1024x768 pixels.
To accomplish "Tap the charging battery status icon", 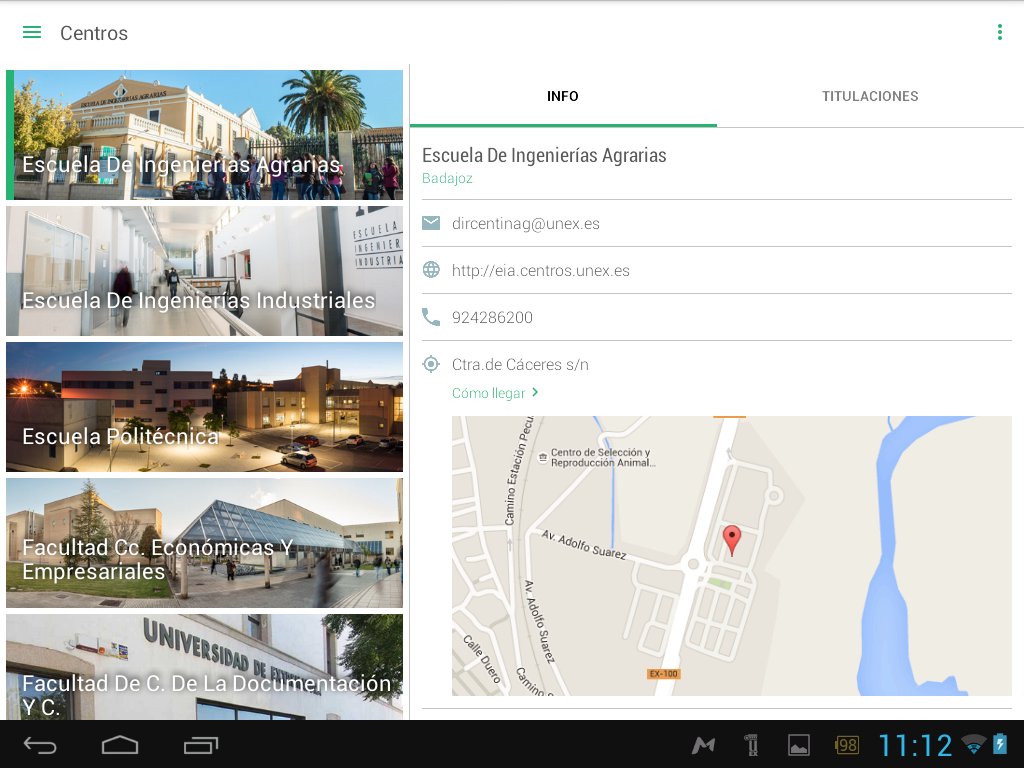I will pos(1000,744).
